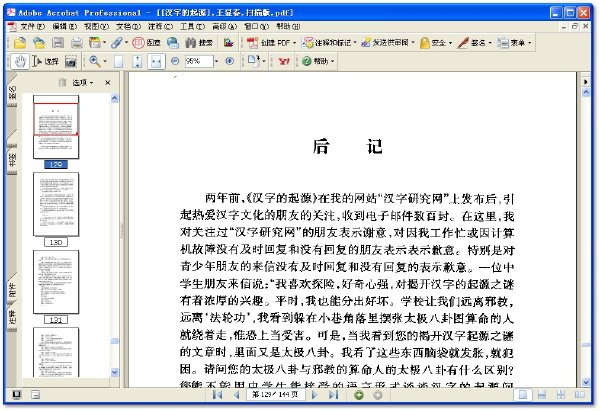Click the Organizer icon

95,42
